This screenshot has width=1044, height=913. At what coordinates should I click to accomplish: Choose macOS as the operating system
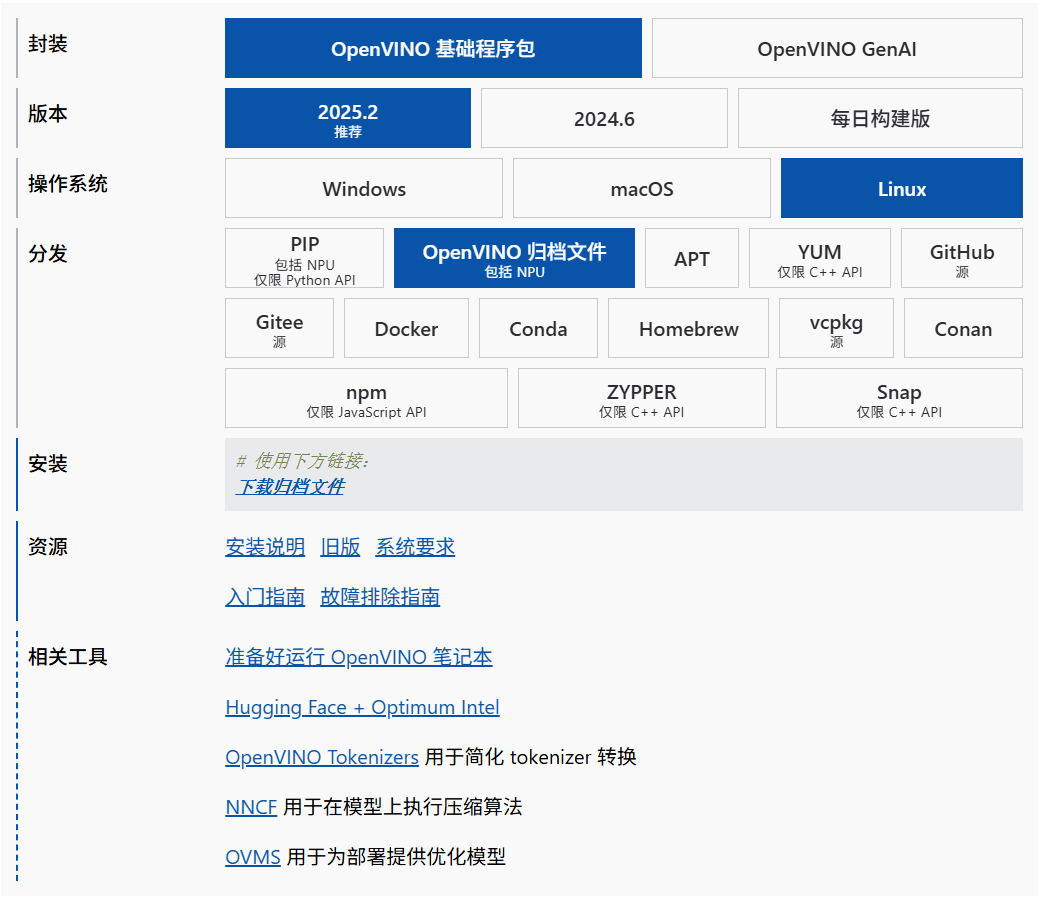pos(641,188)
